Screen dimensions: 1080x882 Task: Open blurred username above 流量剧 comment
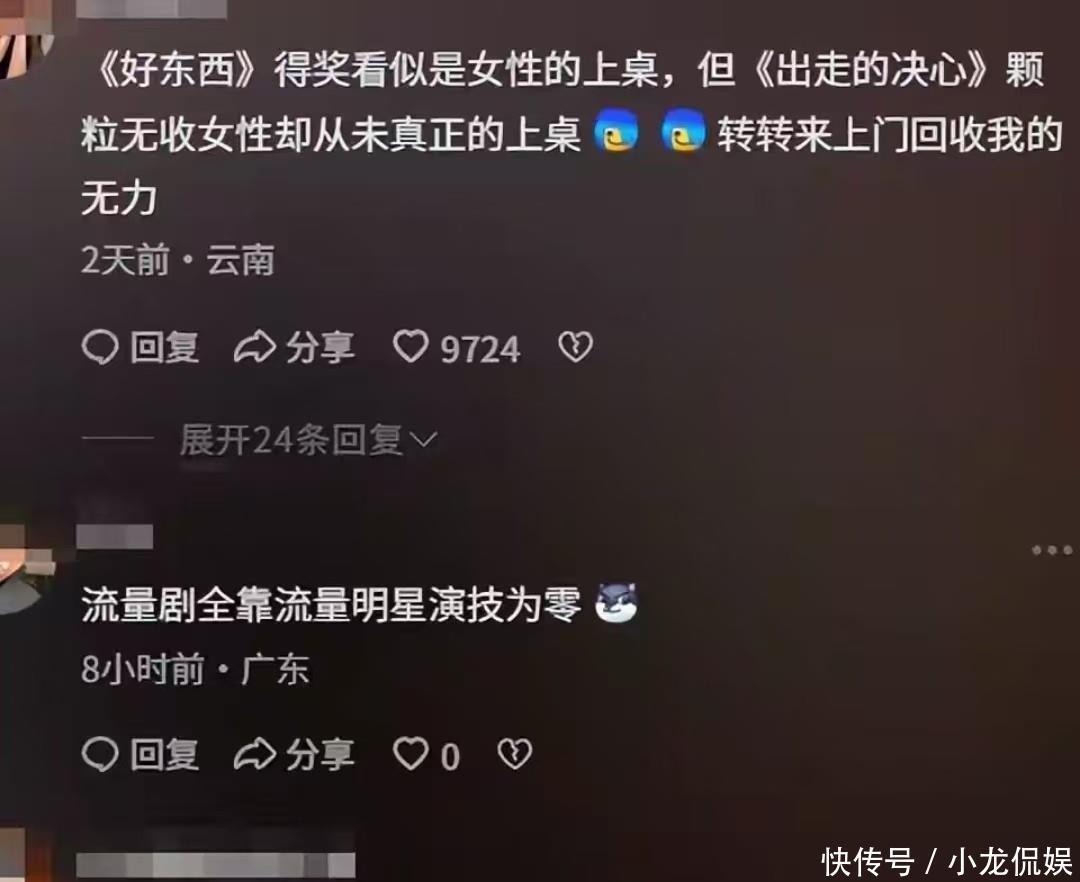click(x=114, y=536)
